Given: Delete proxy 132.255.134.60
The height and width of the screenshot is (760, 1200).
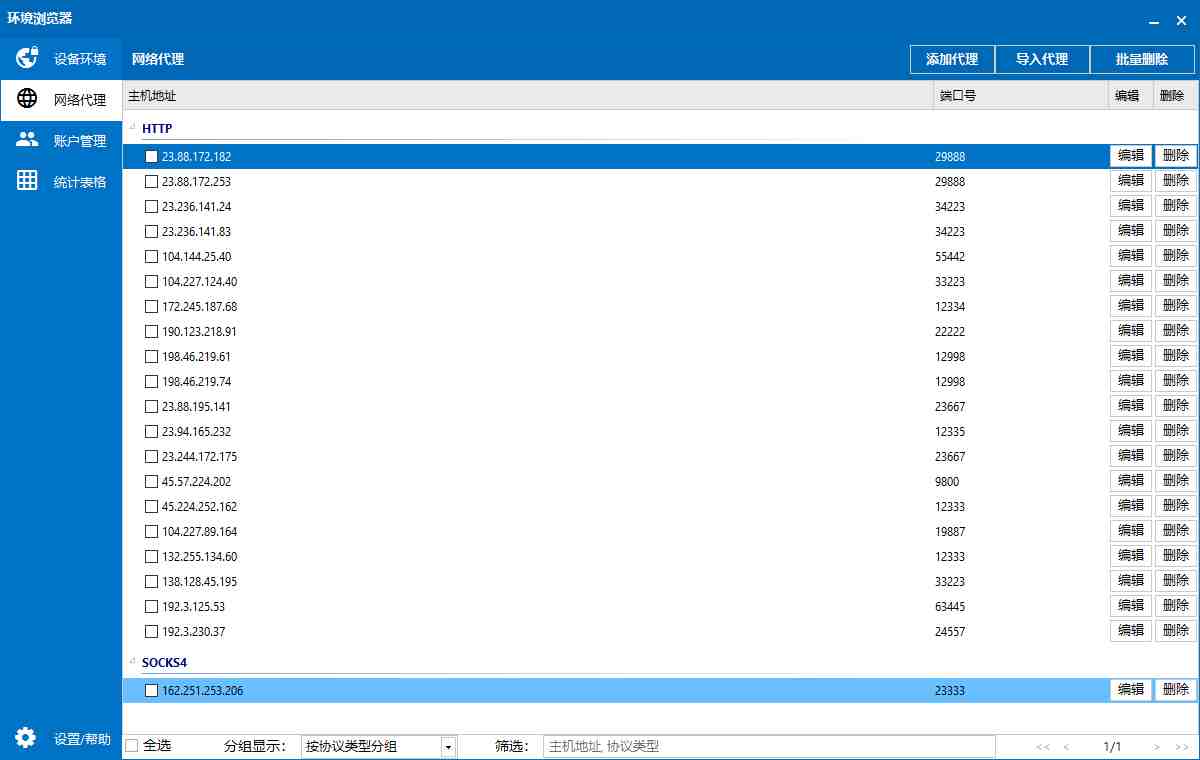Looking at the screenshot, I should tap(1176, 556).
